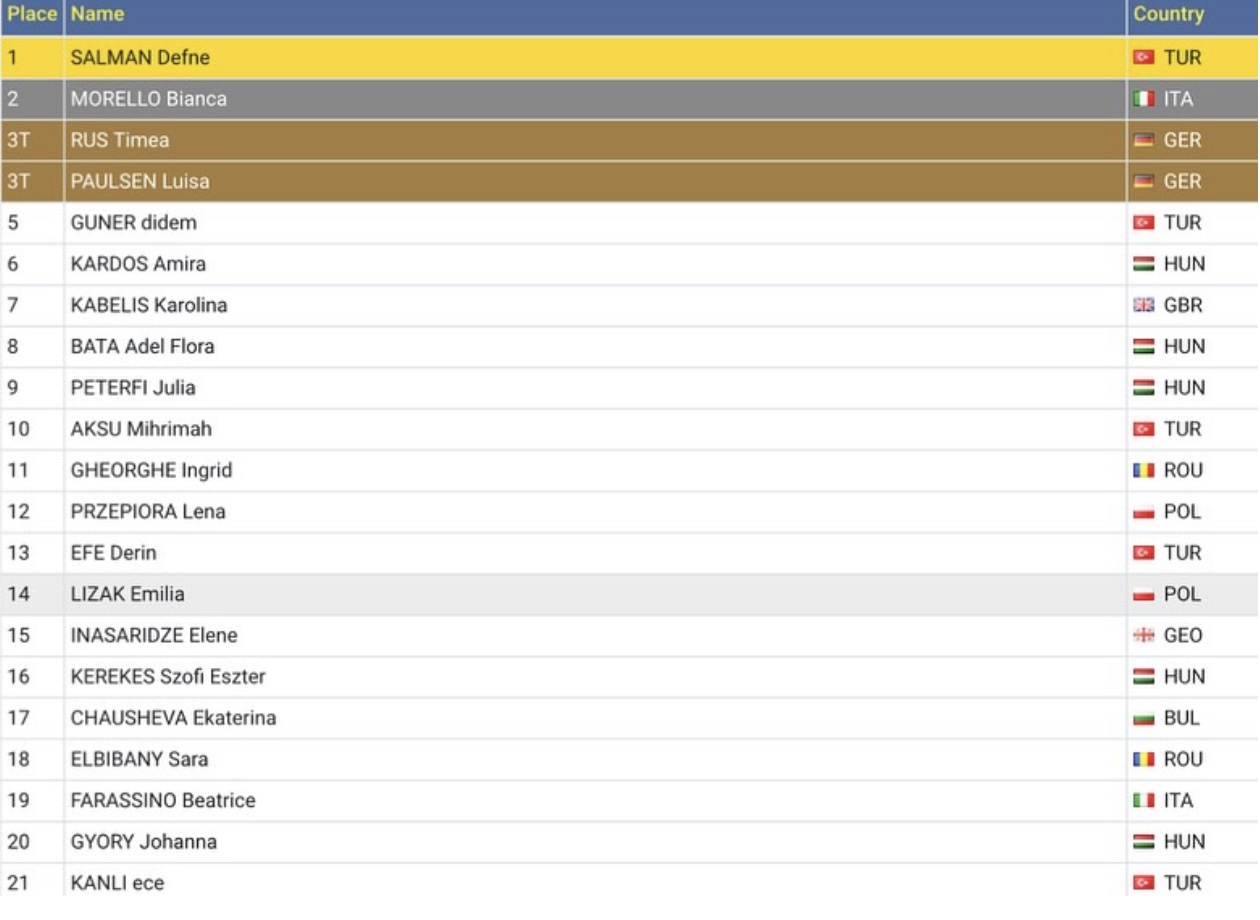This screenshot has height=920, width=1260.
Task: Click the GEO country code
Action: coord(1183,636)
